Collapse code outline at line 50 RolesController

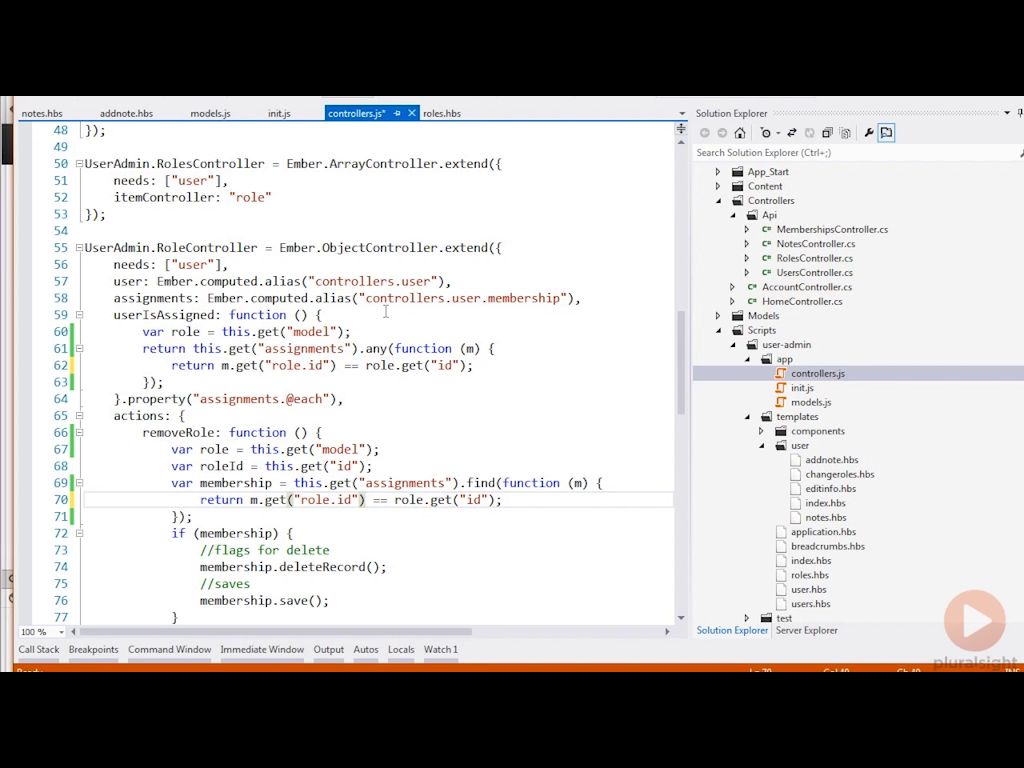pos(79,163)
